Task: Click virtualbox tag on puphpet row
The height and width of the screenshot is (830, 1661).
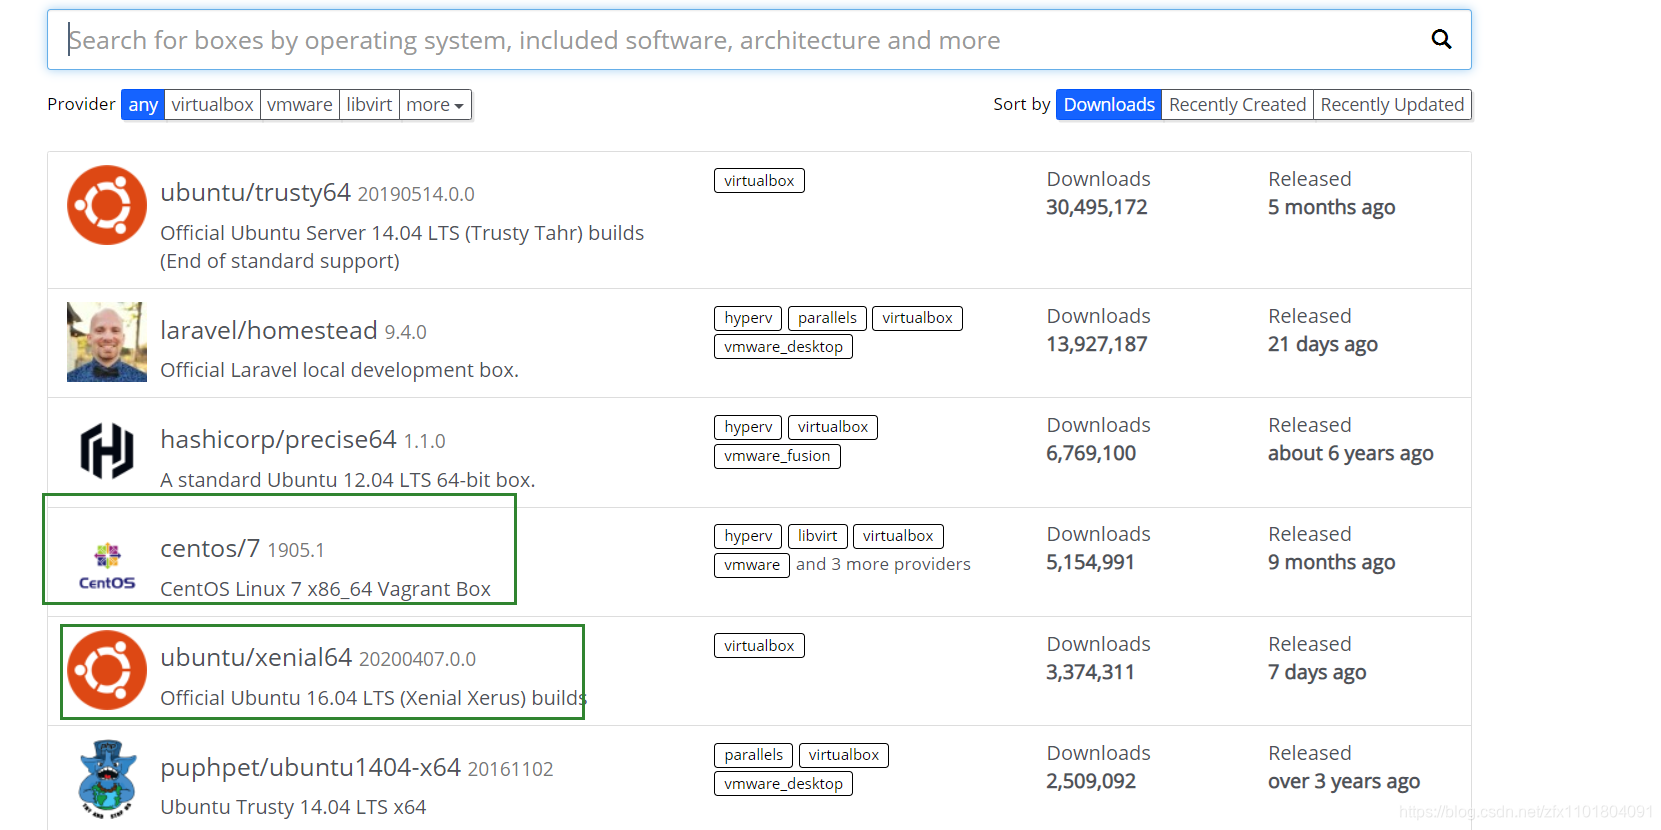Action: click(844, 755)
